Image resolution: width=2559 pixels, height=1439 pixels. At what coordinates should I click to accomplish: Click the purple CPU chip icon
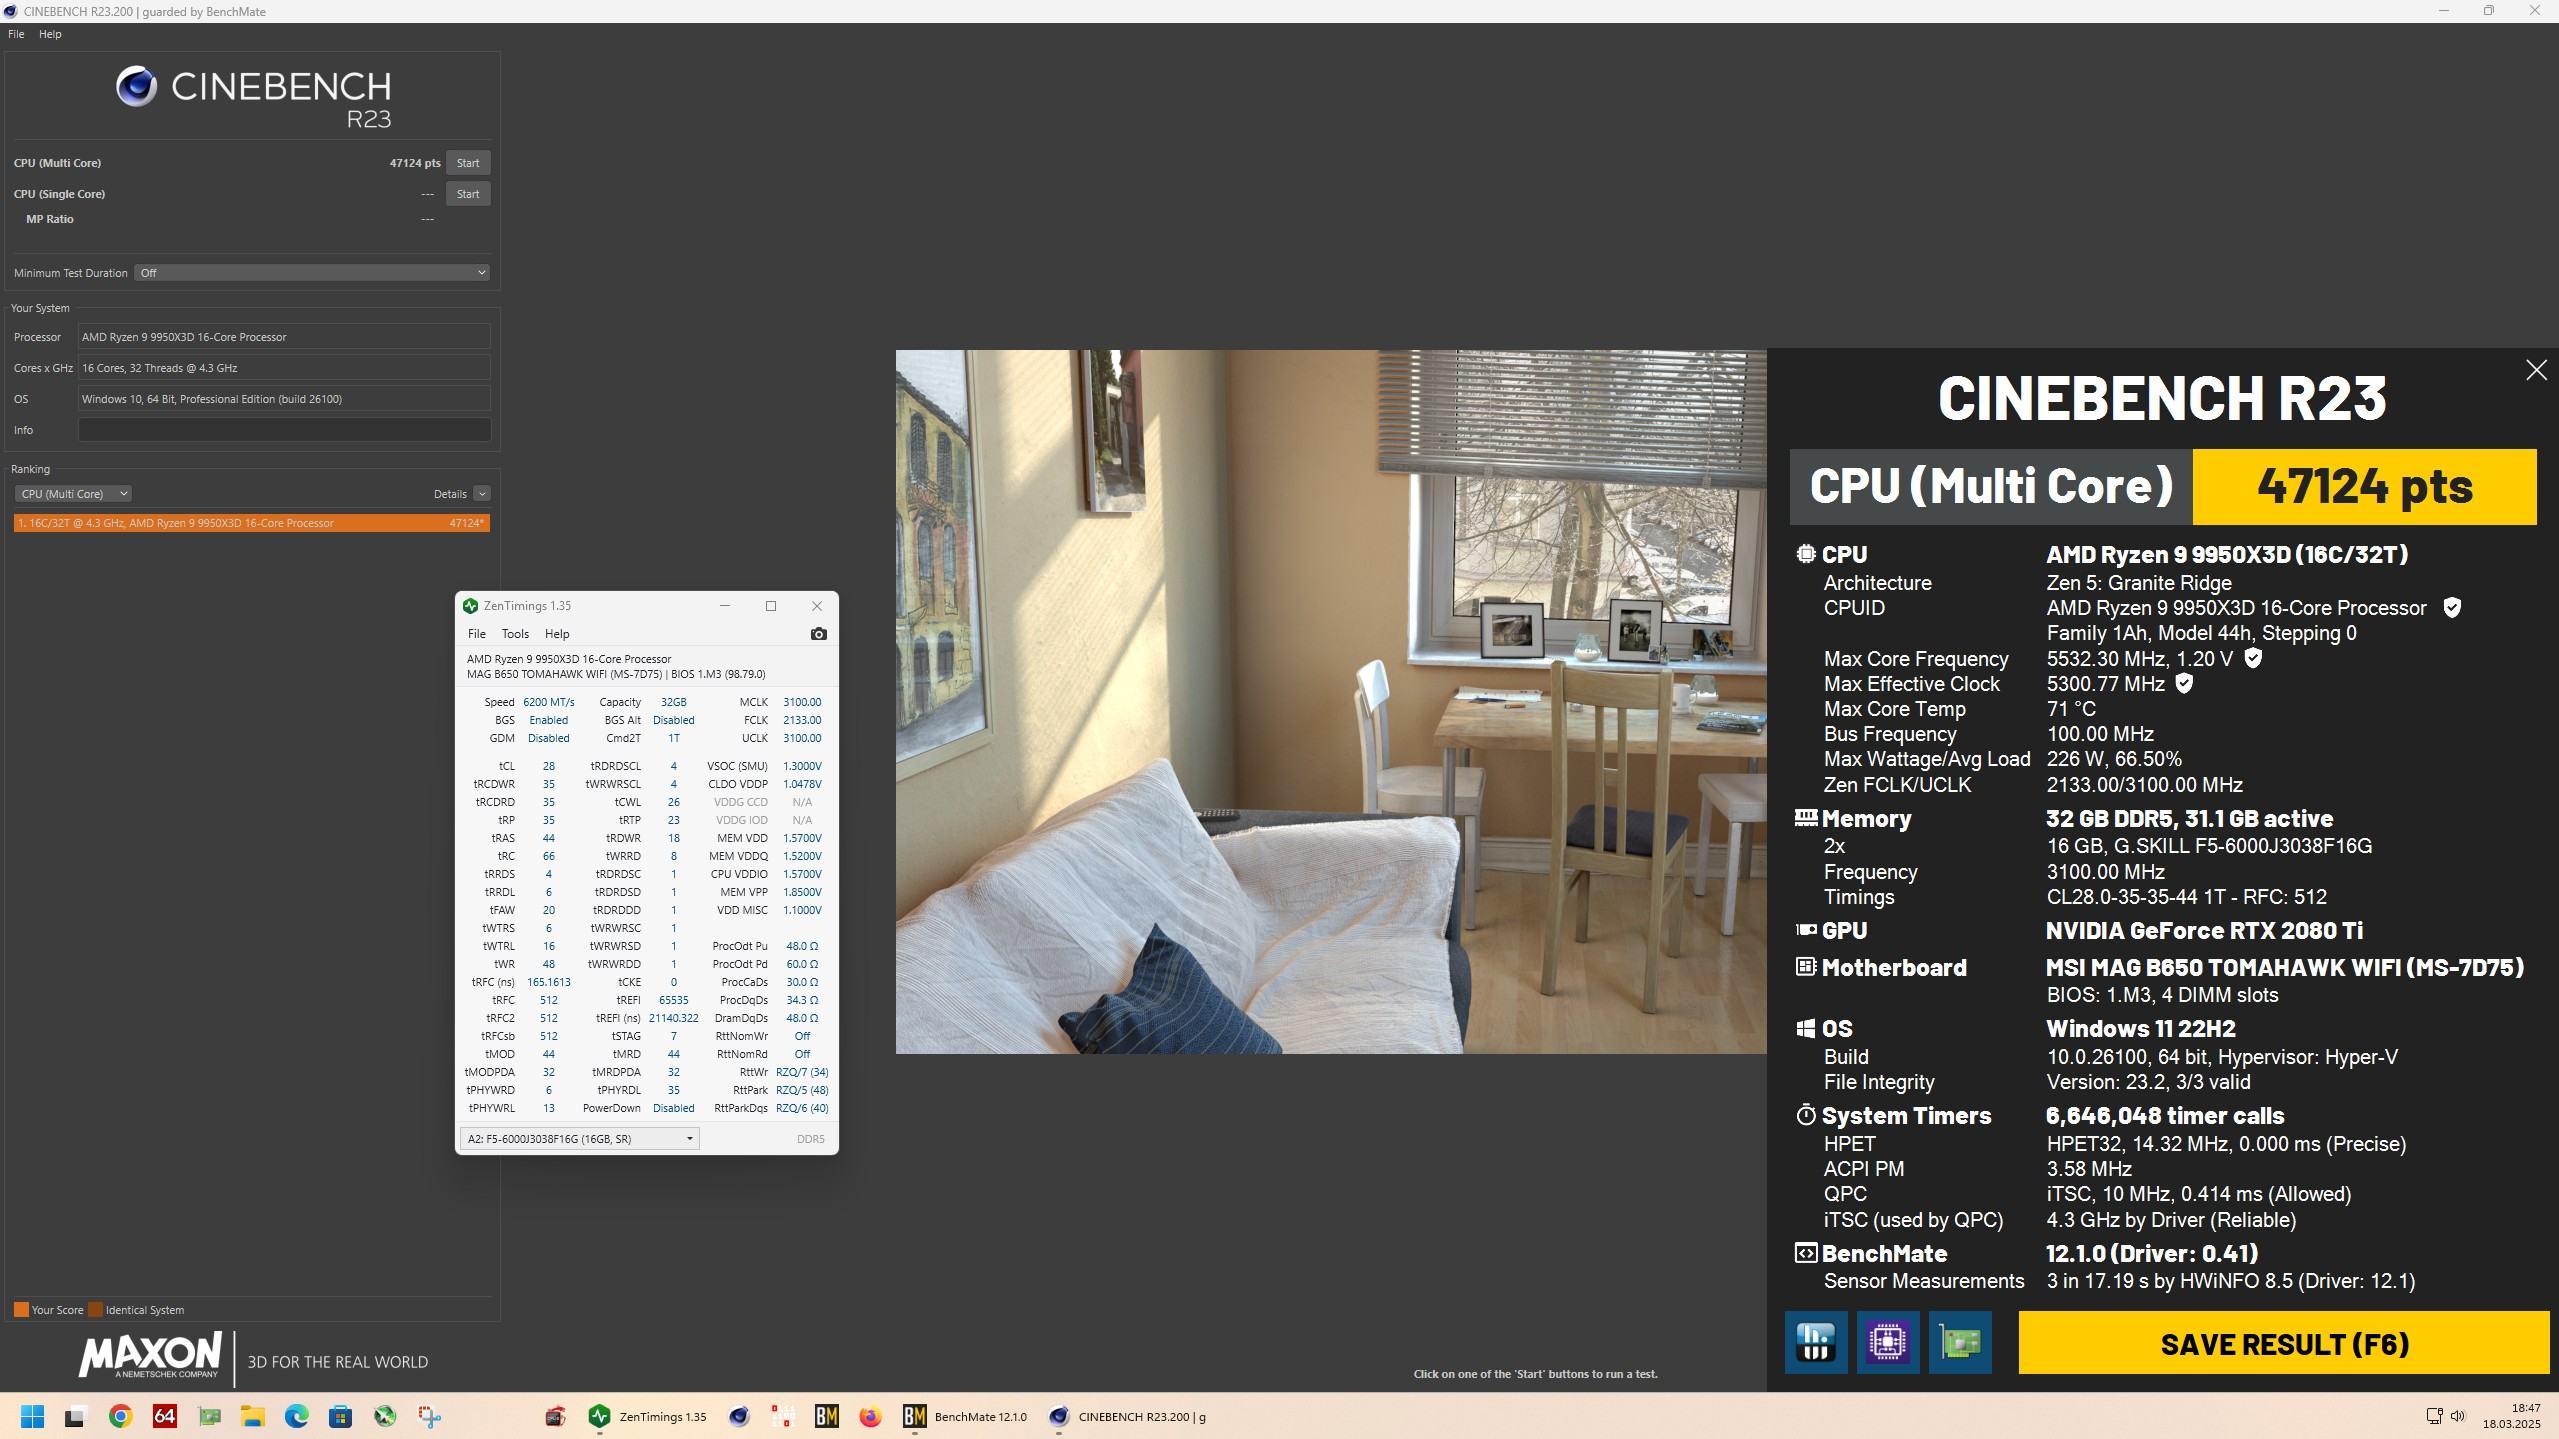[1887, 1342]
